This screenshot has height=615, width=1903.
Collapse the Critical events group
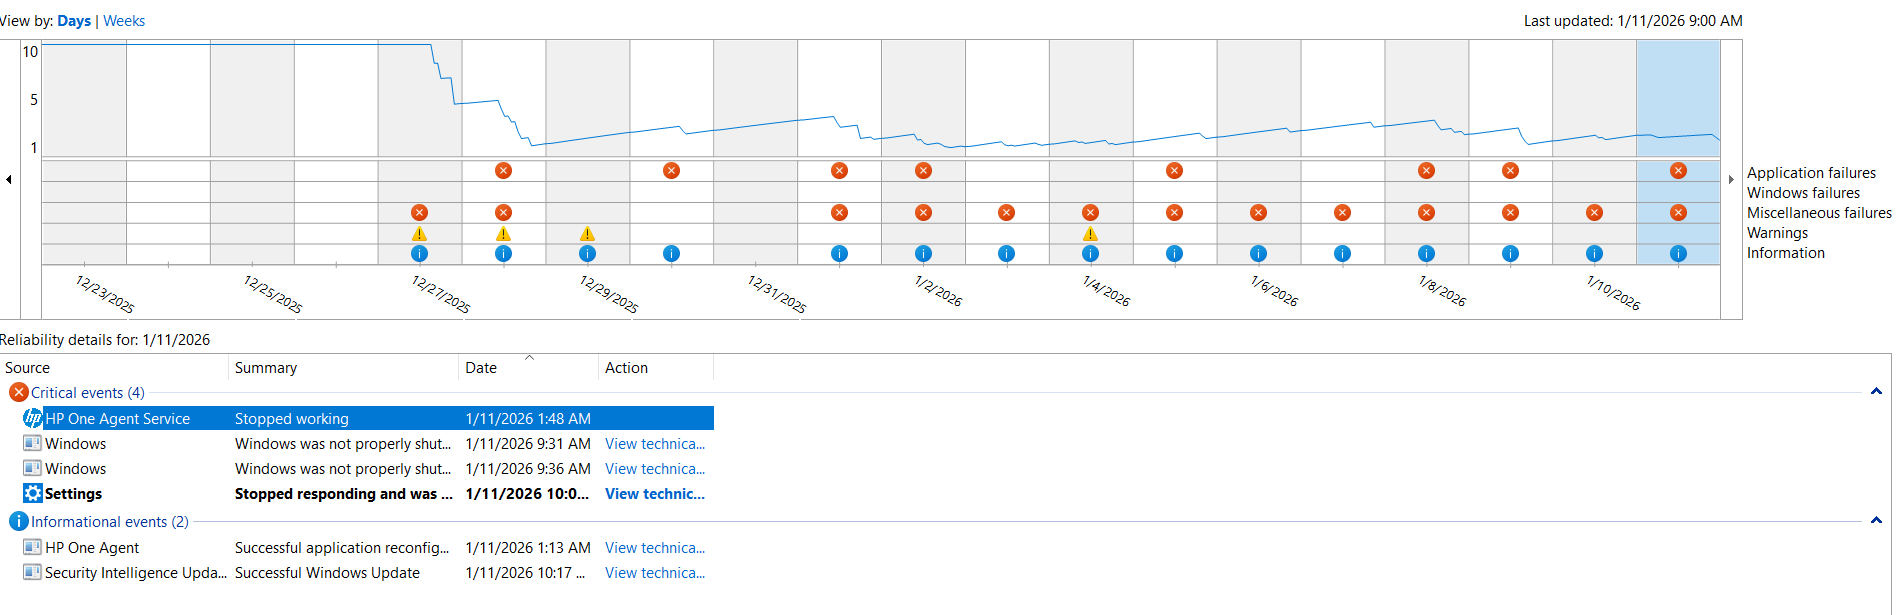(1876, 392)
